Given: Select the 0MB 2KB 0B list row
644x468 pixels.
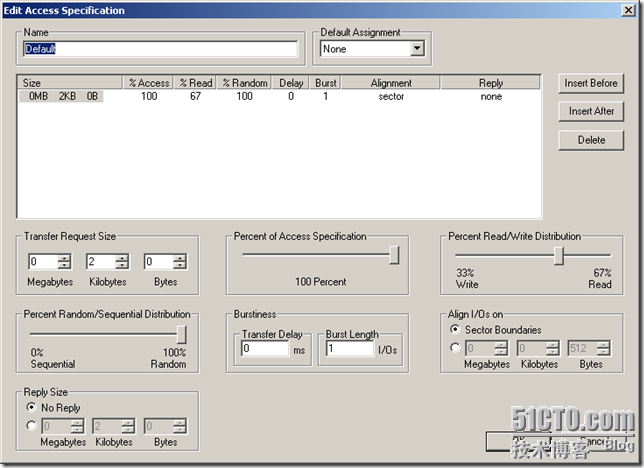Looking at the screenshot, I should 279,97.
